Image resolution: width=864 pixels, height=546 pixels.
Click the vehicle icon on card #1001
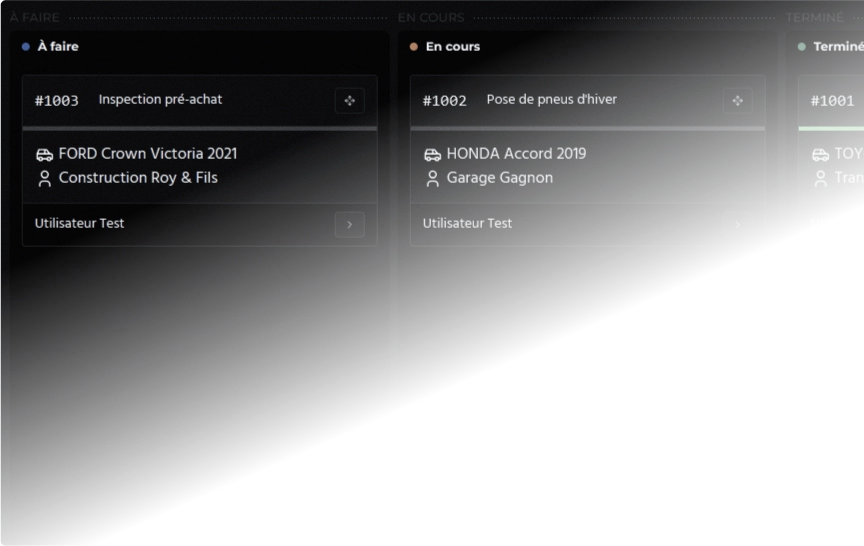[820, 154]
